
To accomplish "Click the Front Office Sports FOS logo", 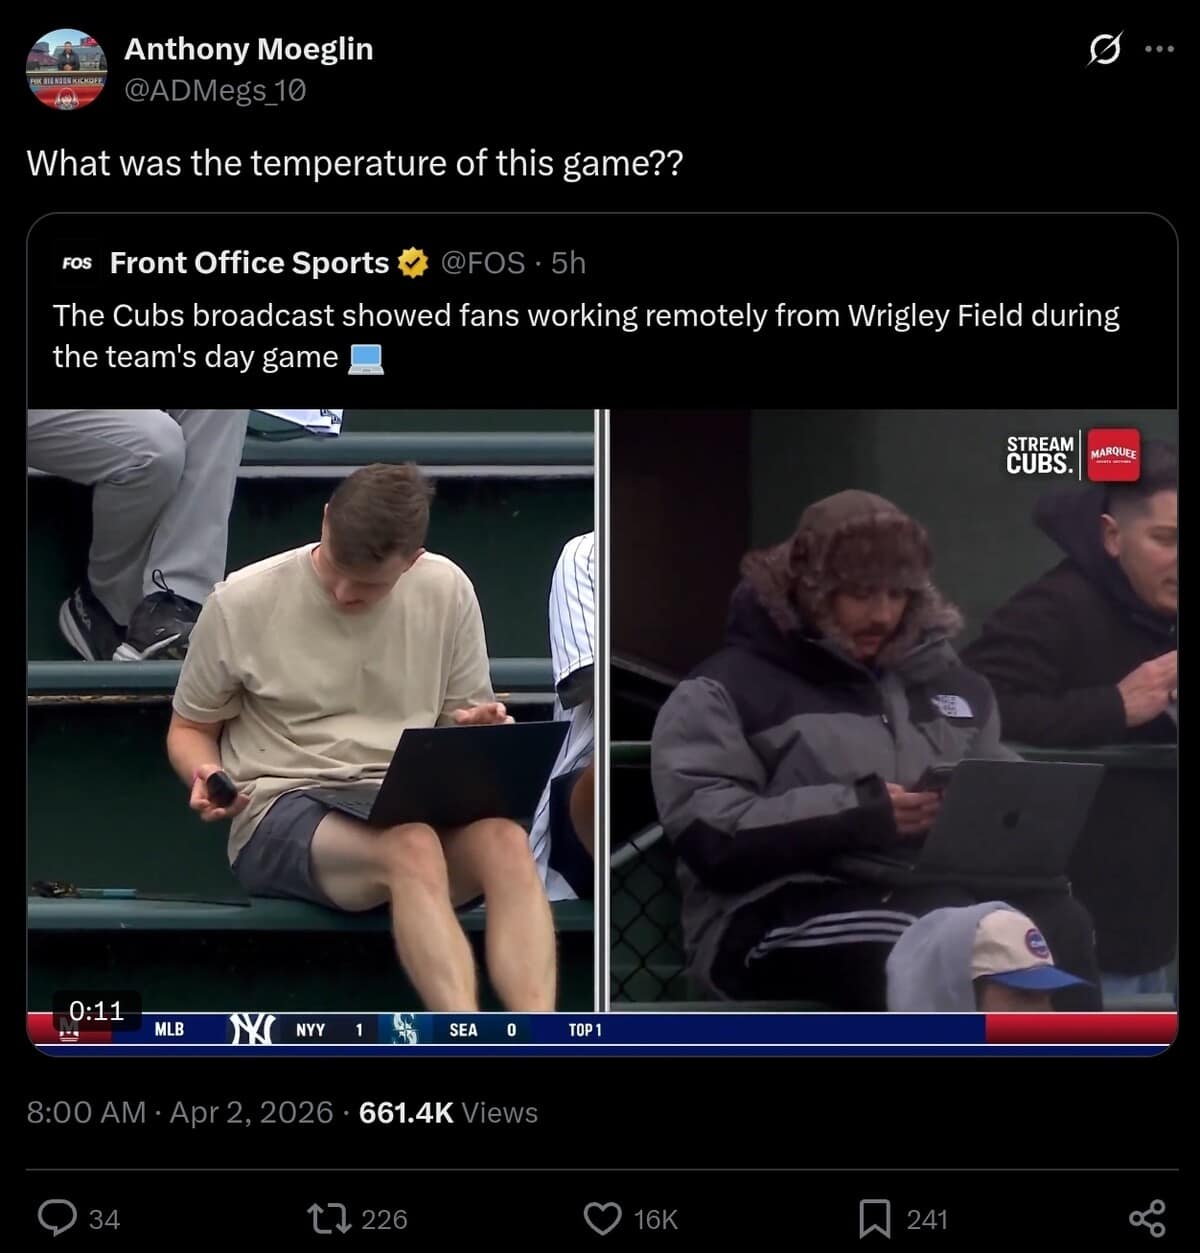I will point(77,263).
